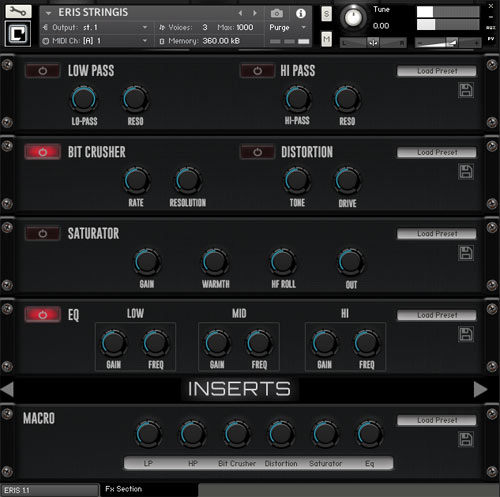
Task: Click the EQ HI FREQ knob
Action: 366,343
